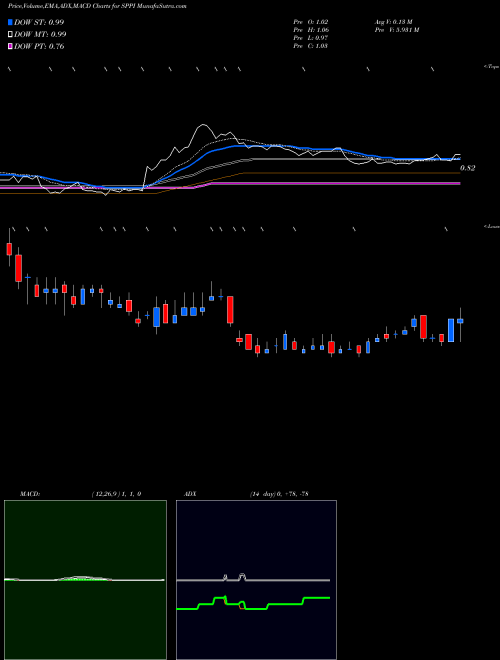The height and width of the screenshot is (660, 500).
Task: Open the dark blue ADX indicator chart panel
Action: [x=256, y=580]
